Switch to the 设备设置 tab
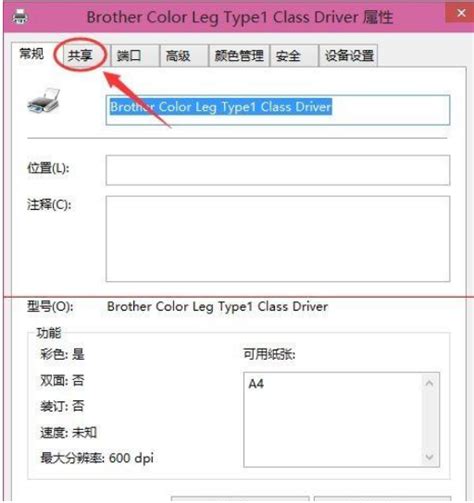The image size is (474, 503). click(x=348, y=55)
